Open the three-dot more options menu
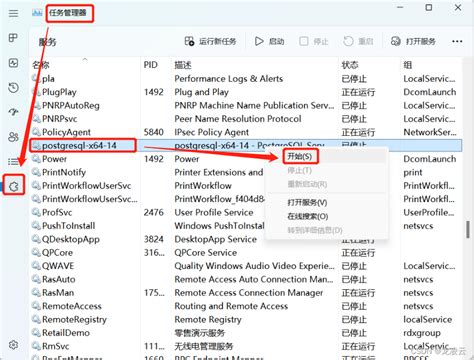Screen dimensions: 474x360 [457, 41]
